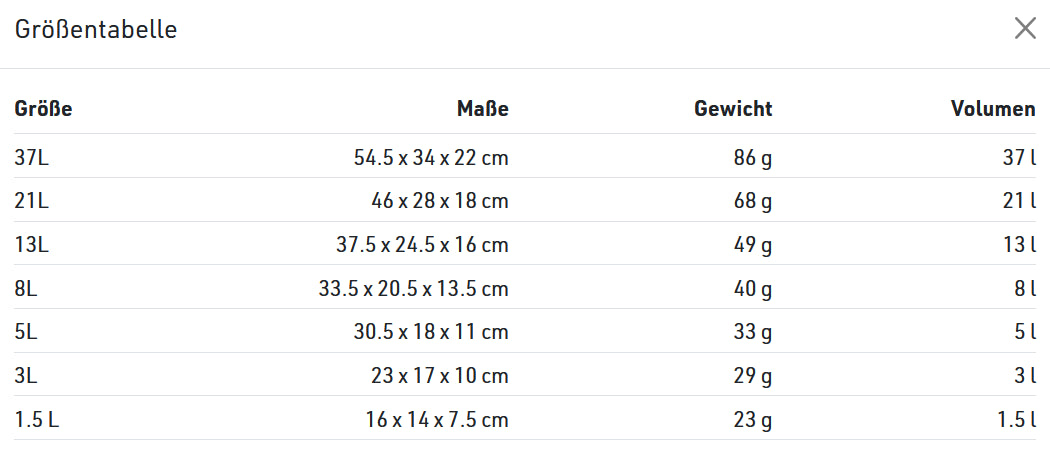
Task: Click the 16 x 14 x 7.5 cm dimensions
Action: pyautogui.click(x=437, y=420)
